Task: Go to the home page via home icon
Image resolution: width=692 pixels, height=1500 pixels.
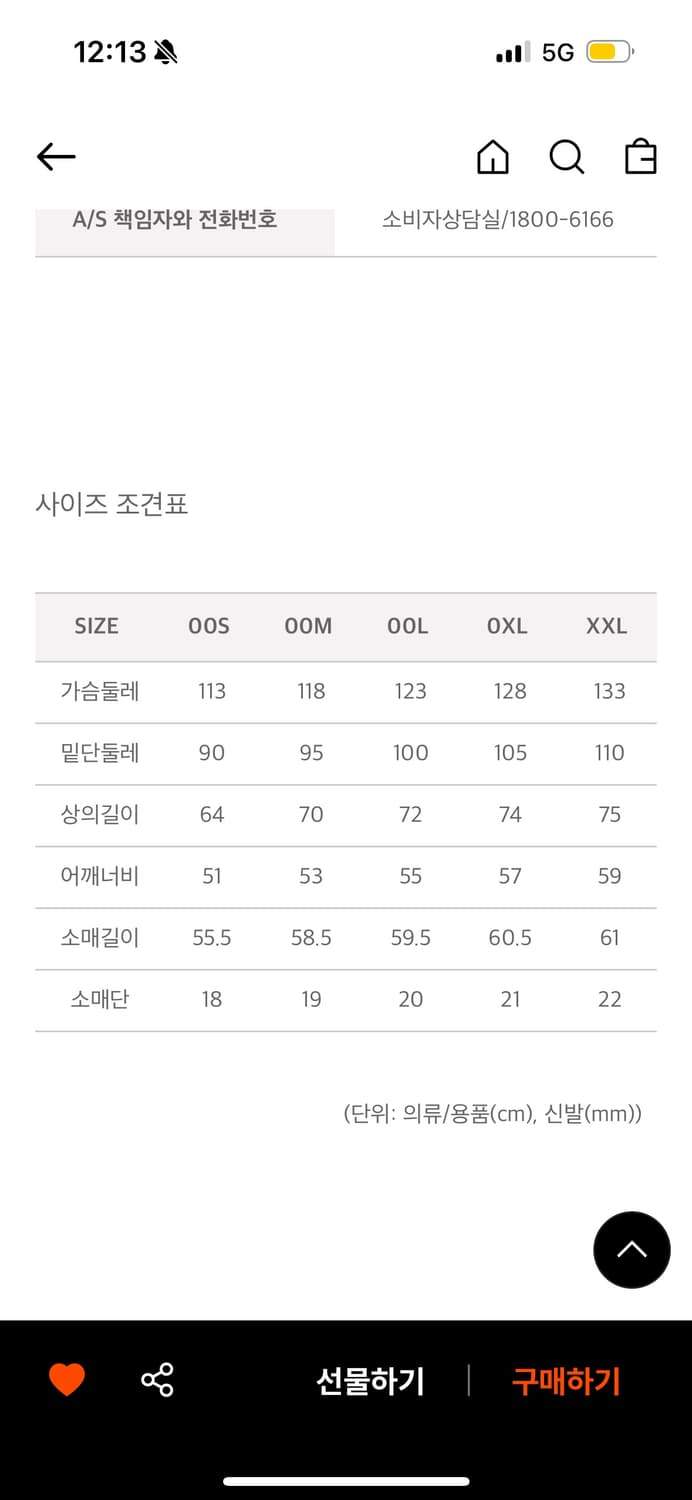Action: [x=492, y=157]
